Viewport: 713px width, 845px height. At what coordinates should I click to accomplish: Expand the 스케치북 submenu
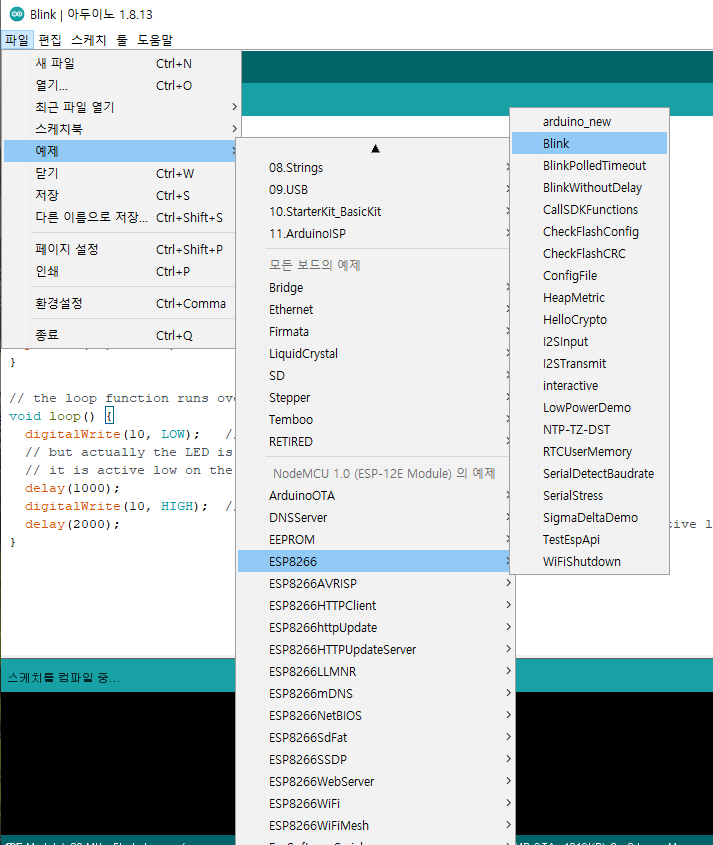coord(120,129)
